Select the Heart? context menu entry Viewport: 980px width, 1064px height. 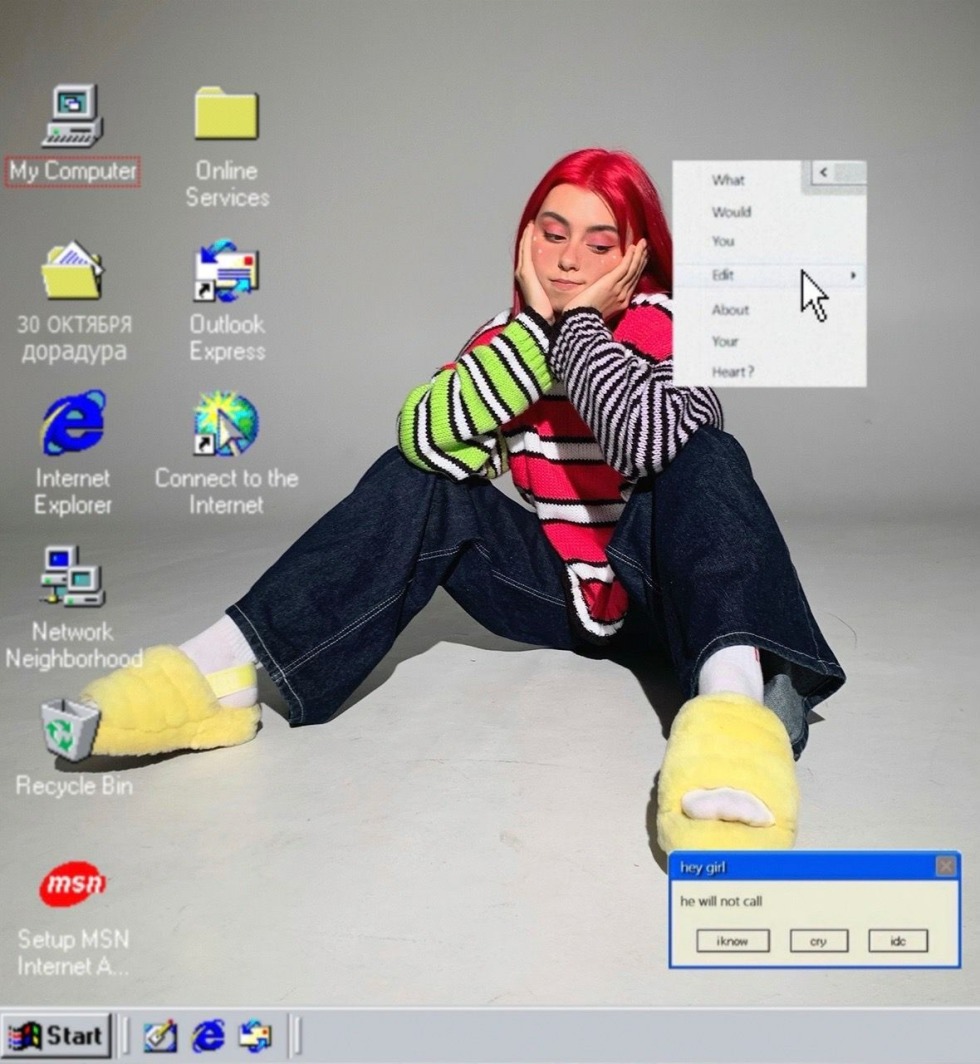732,372
